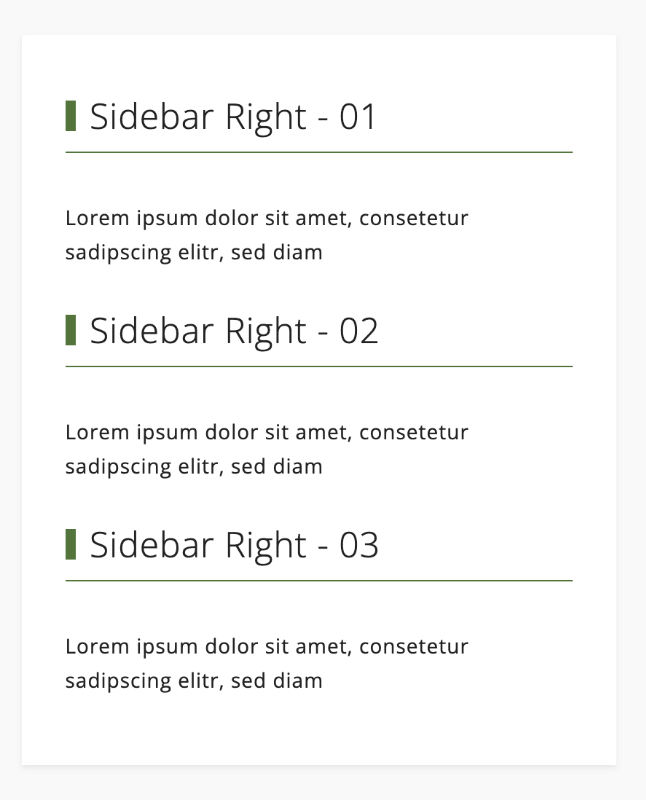
Task: Click the green divider under Sidebar Right - 02
Action: coord(319,366)
